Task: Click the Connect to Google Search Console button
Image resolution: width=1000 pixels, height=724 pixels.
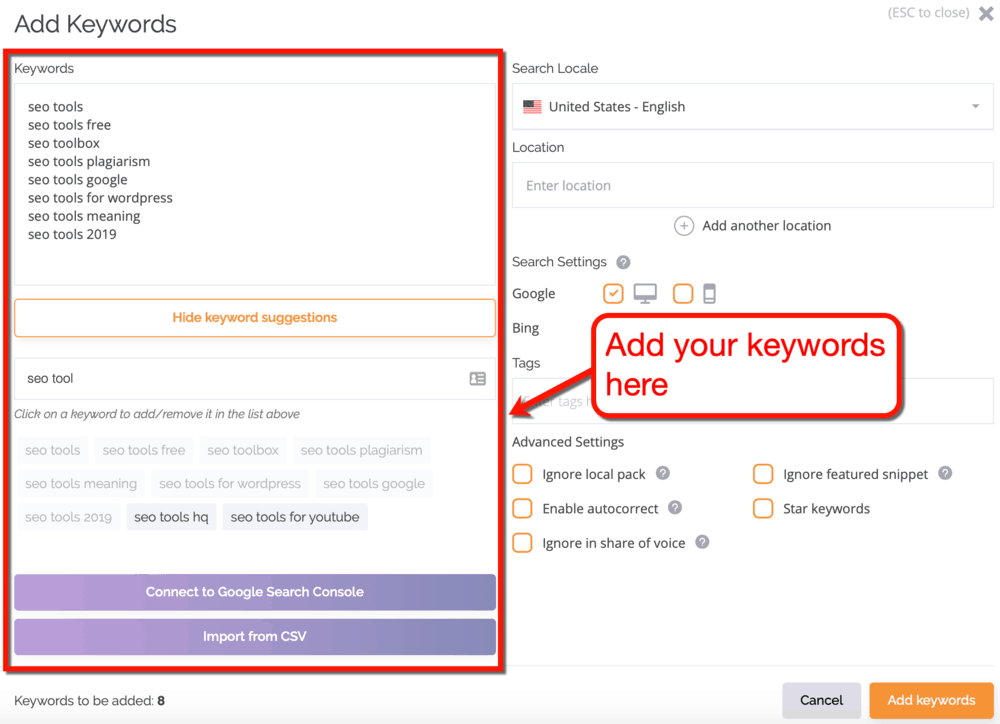Action: [254, 592]
